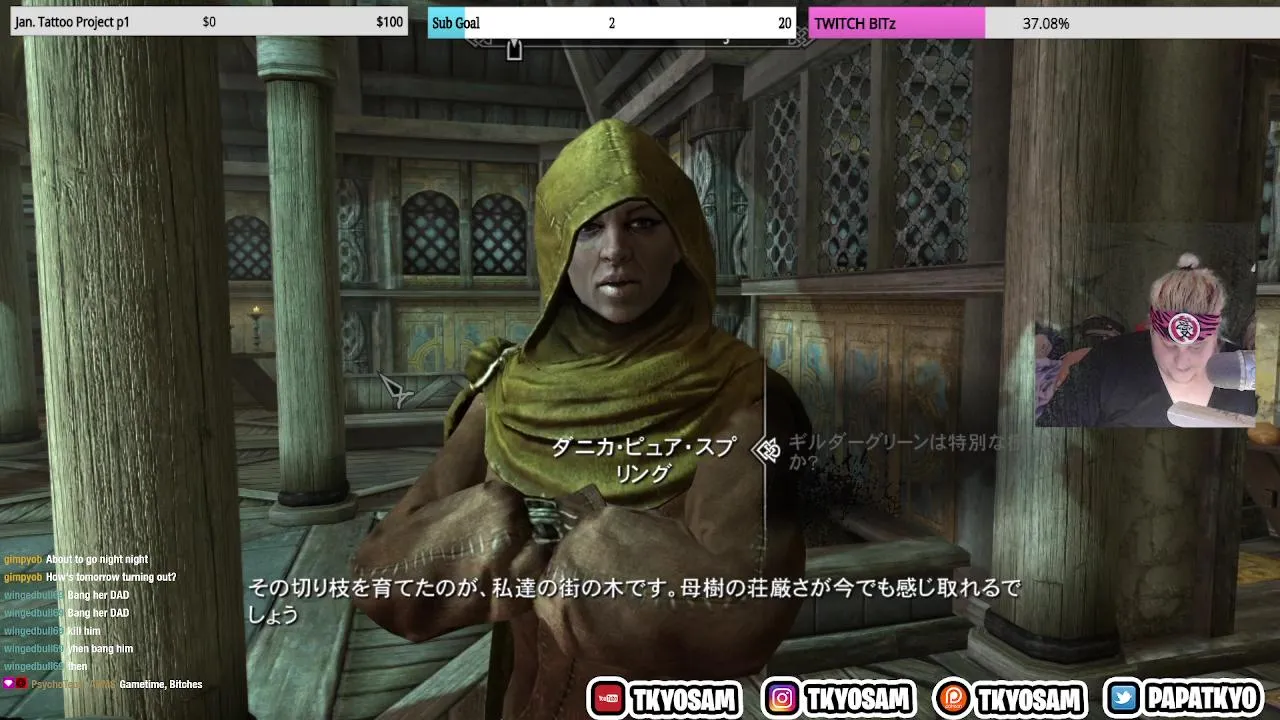Click chat message 'then bang him'

point(100,650)
